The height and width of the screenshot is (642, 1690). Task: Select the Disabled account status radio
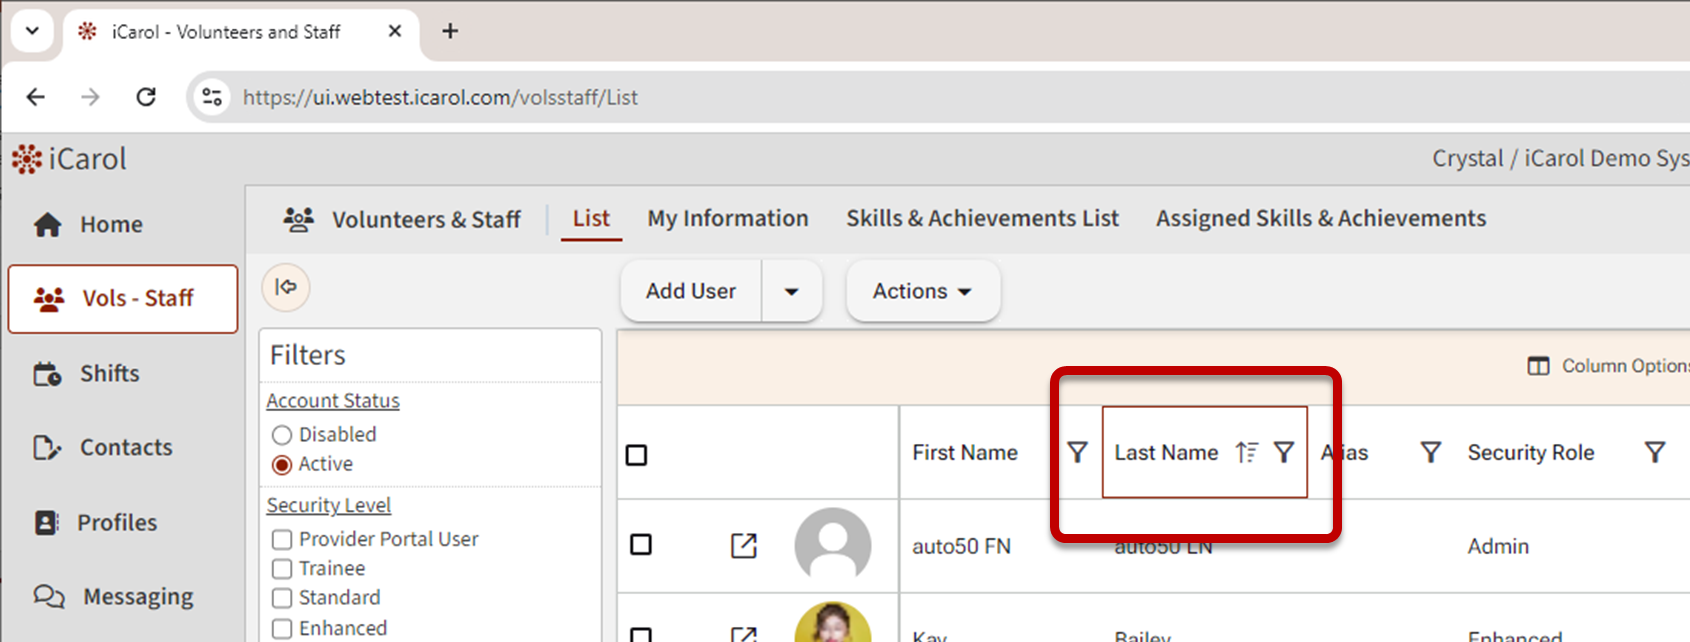tap(282, 435)
